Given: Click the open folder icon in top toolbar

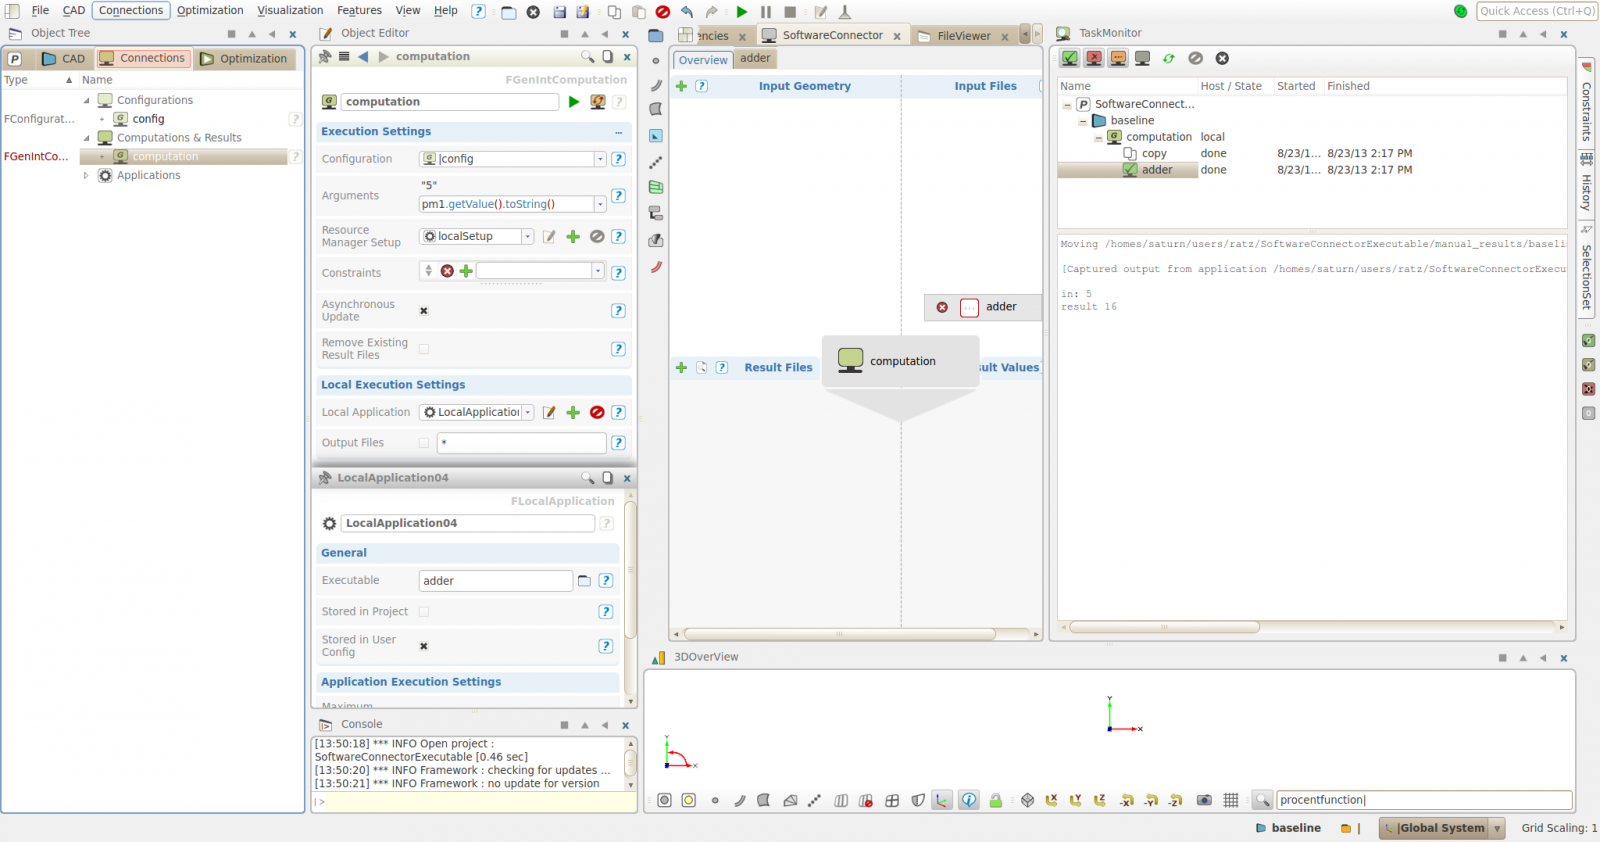Looking at the screenshot, I should [x=509, y=12].
